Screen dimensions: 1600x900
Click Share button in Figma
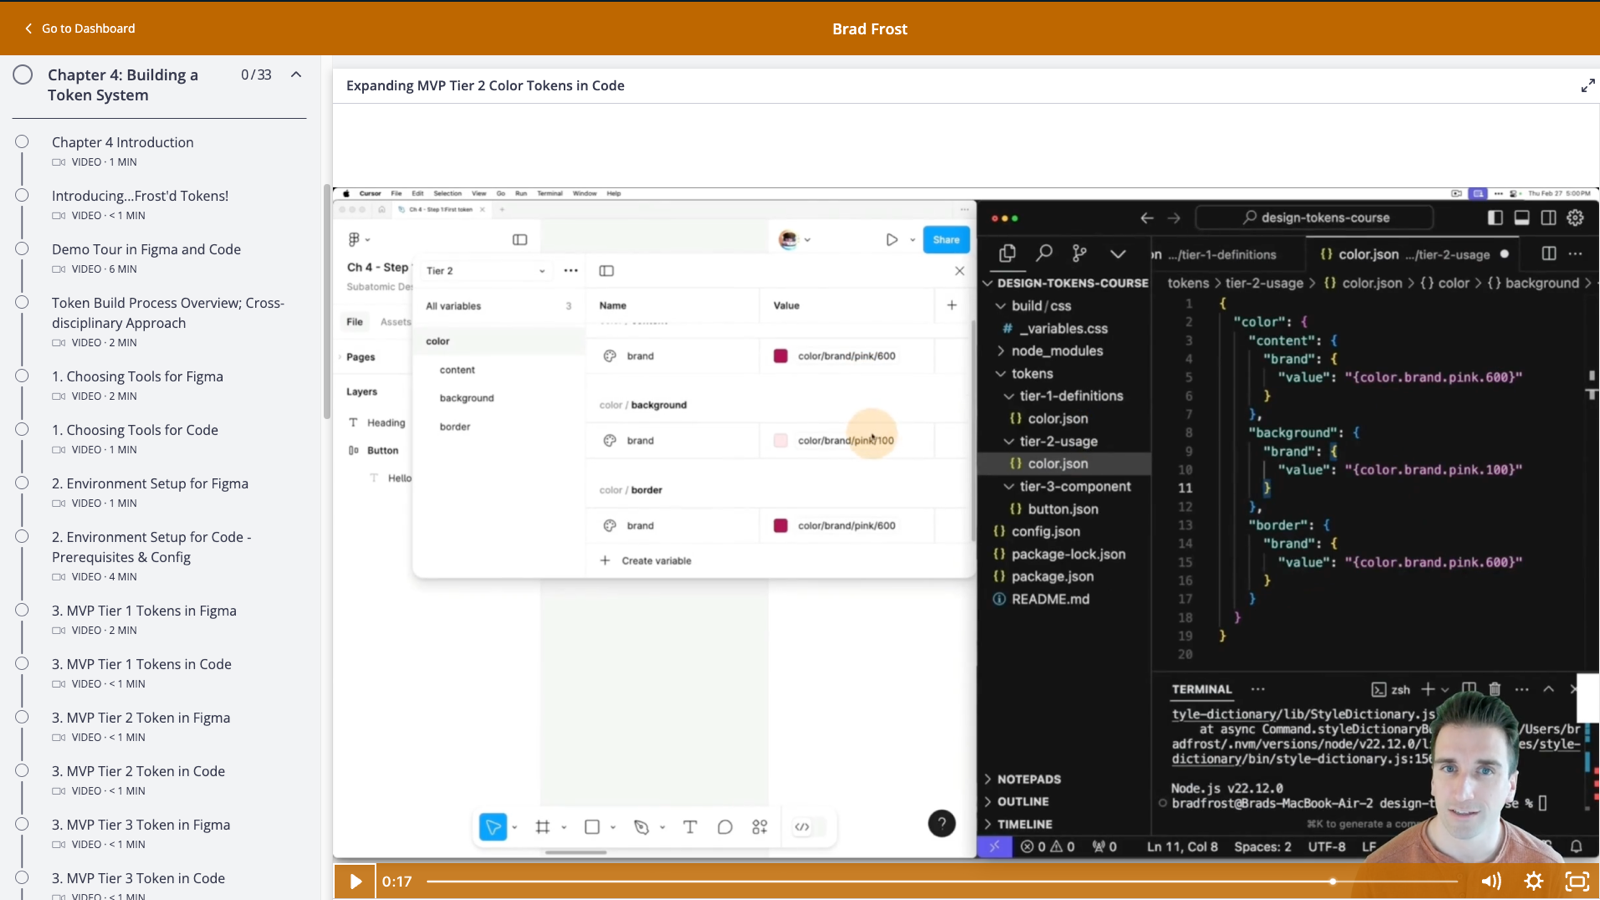tap(946, 240)
